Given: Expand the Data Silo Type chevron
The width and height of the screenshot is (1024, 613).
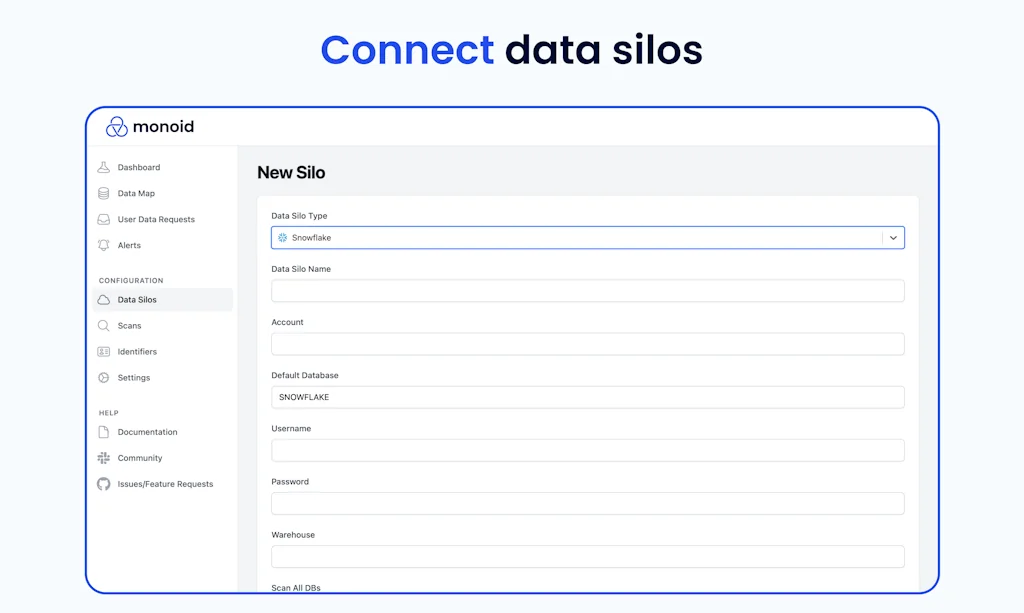Looking at the screenshot, I should (x=894, y=238).
